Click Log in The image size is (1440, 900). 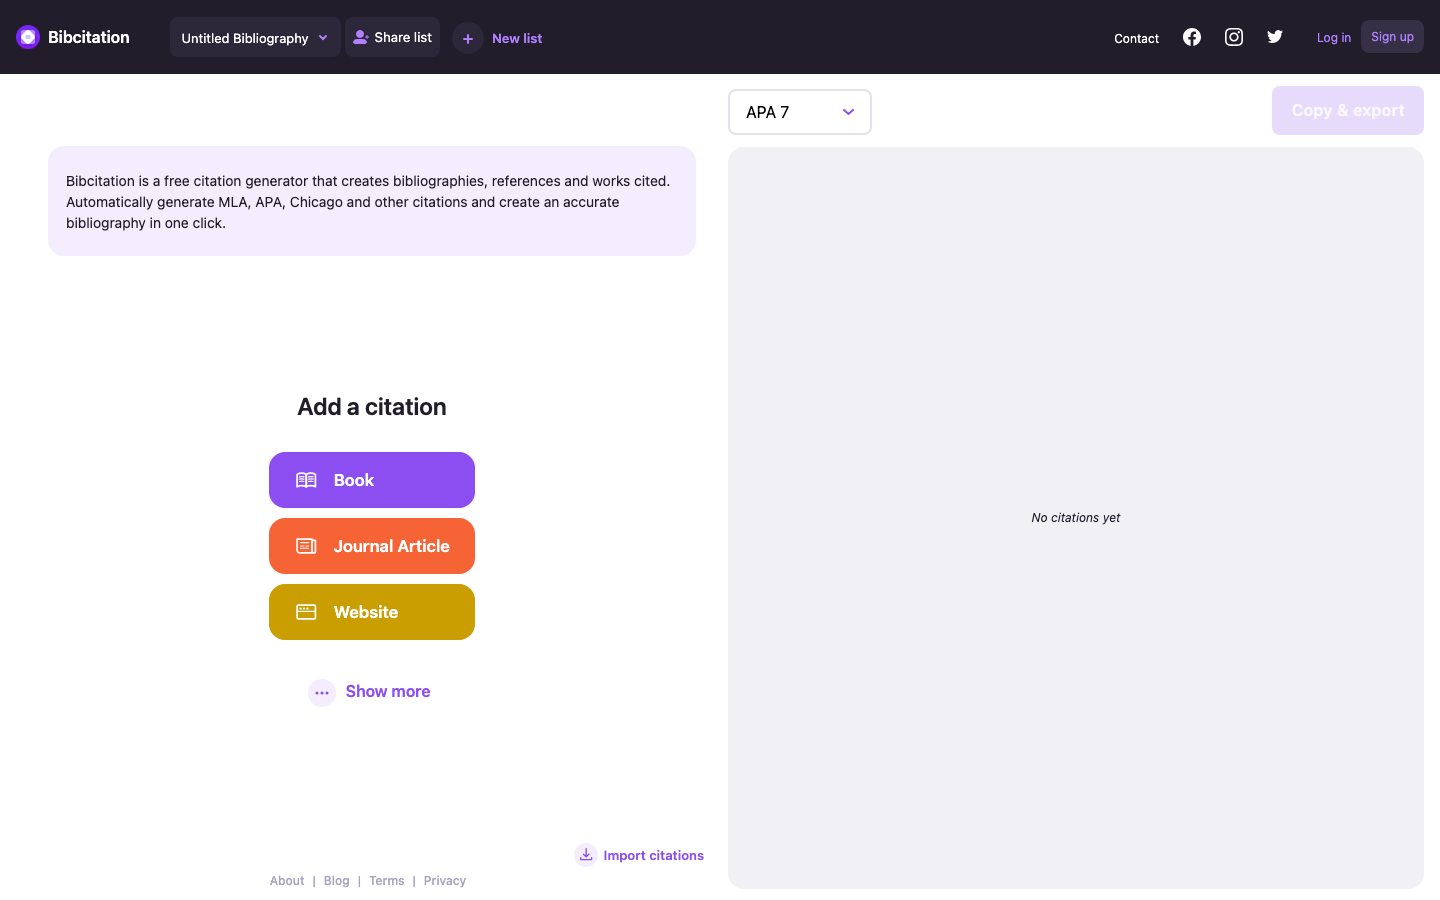click(1334, 37)
